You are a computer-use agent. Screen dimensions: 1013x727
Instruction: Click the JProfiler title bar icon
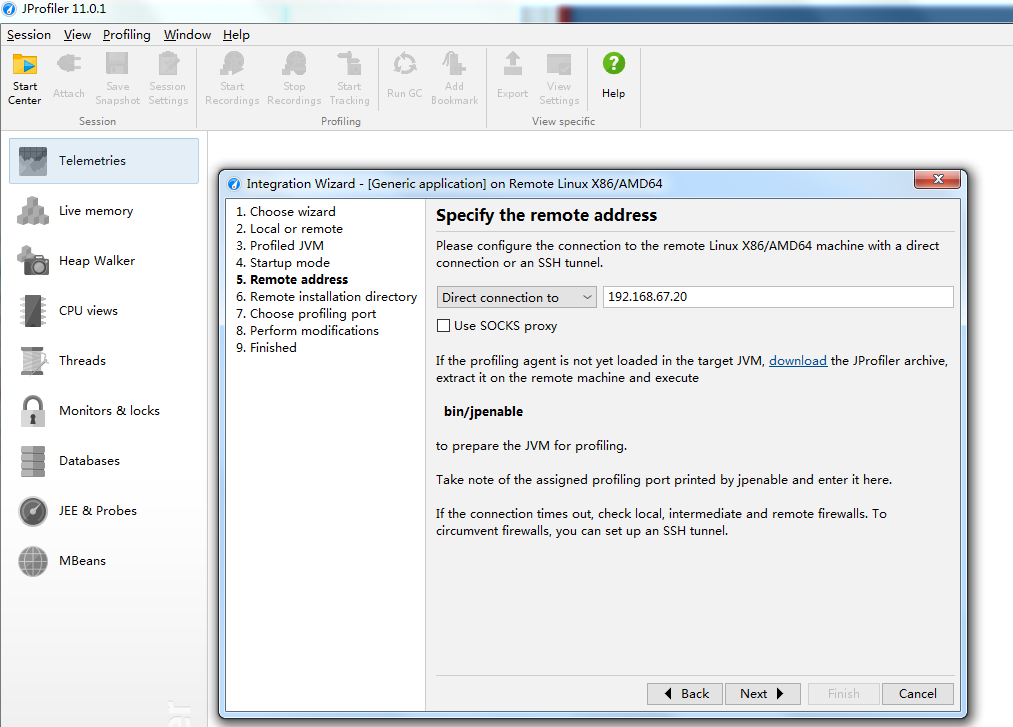(x=9, y=9)
